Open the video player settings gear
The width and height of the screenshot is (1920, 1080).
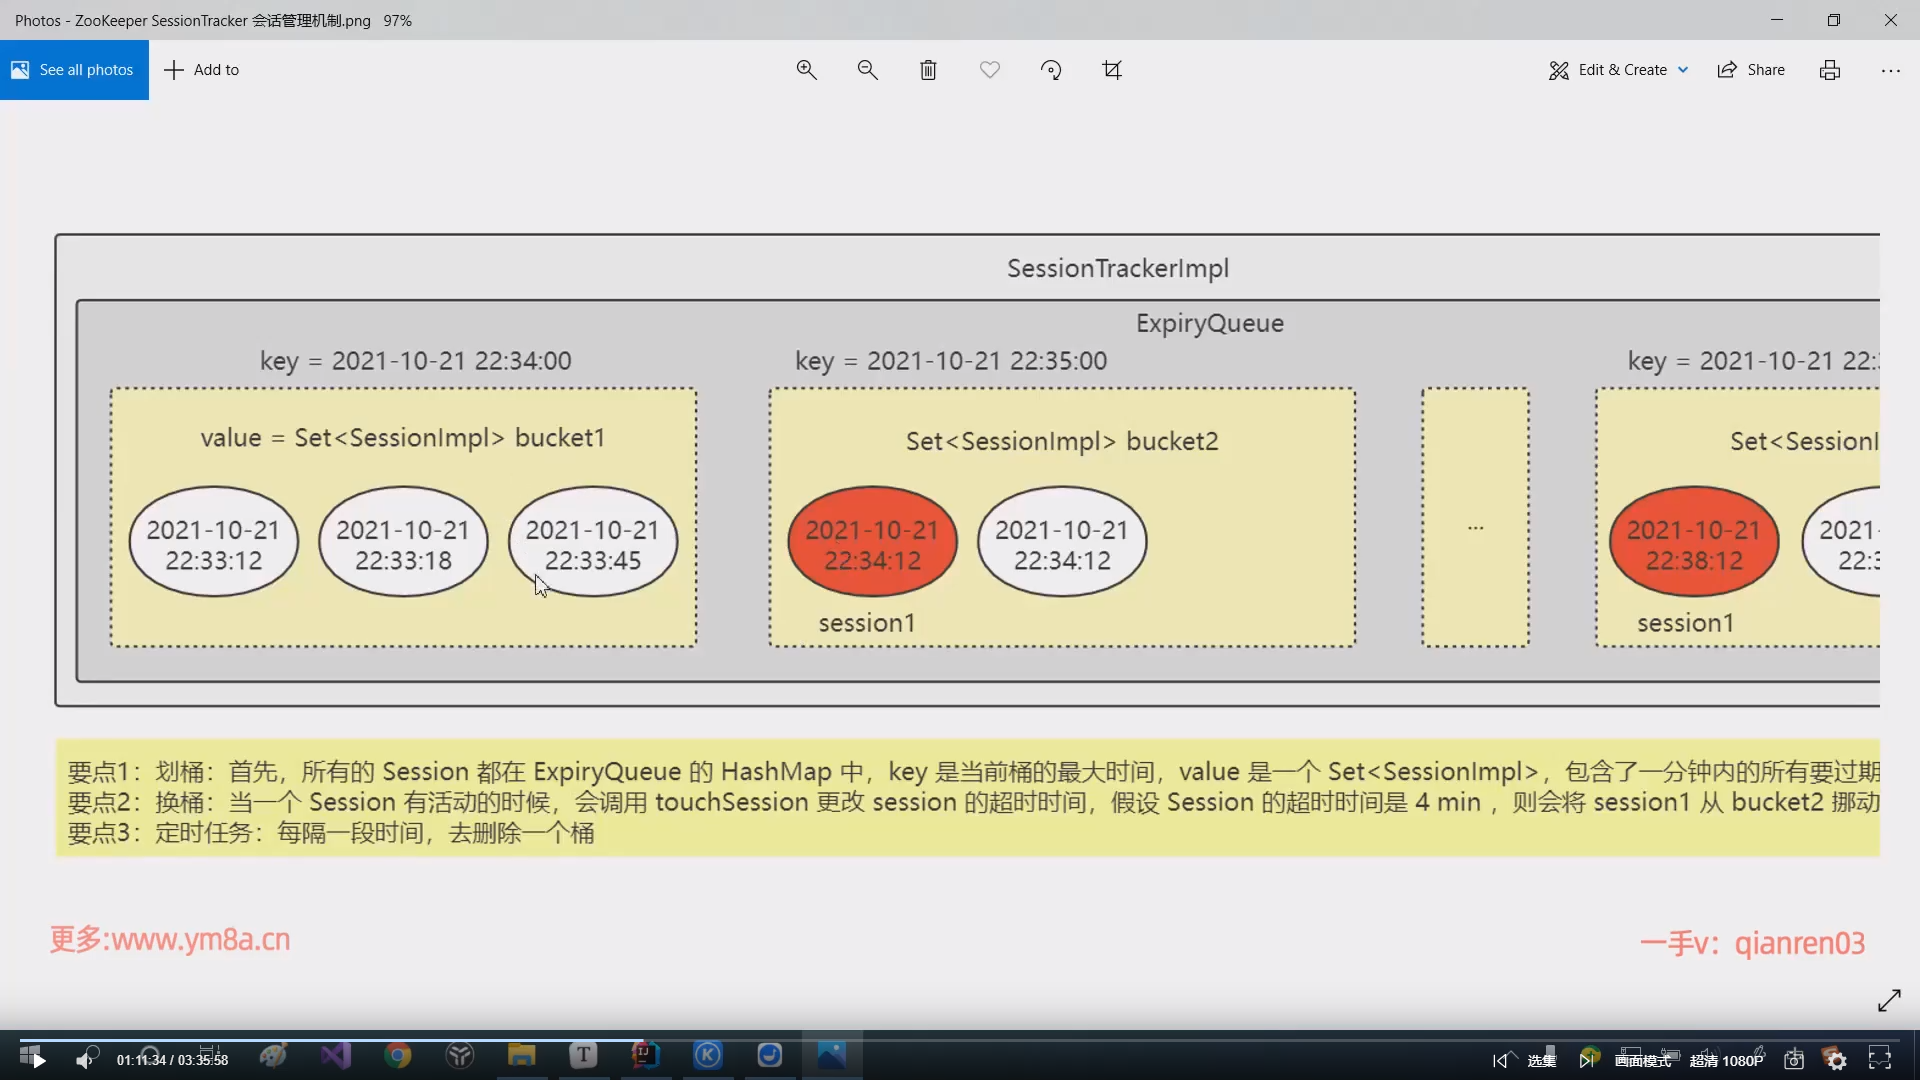click(x=1836, y=1060)
